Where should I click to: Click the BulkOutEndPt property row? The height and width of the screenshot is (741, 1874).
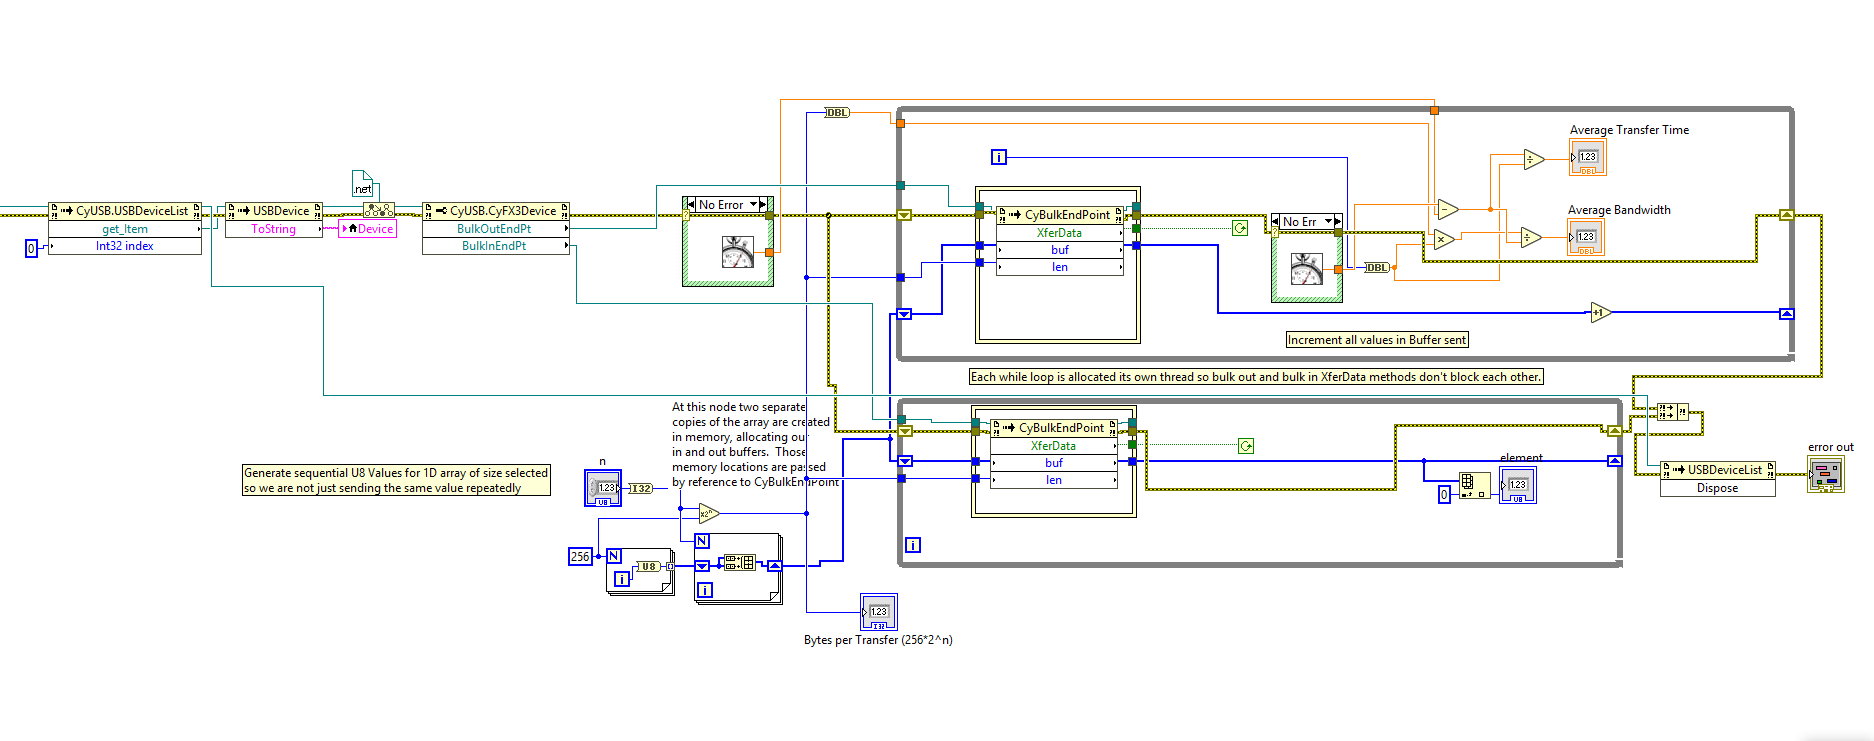496,229
